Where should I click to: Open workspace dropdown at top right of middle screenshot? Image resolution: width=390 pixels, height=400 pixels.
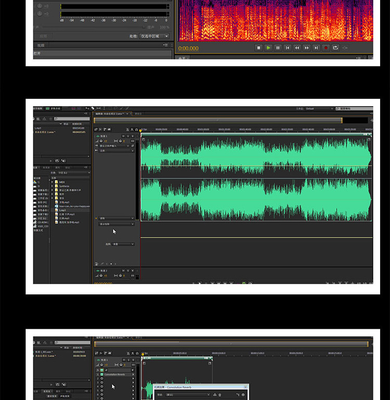coord(319,109)
